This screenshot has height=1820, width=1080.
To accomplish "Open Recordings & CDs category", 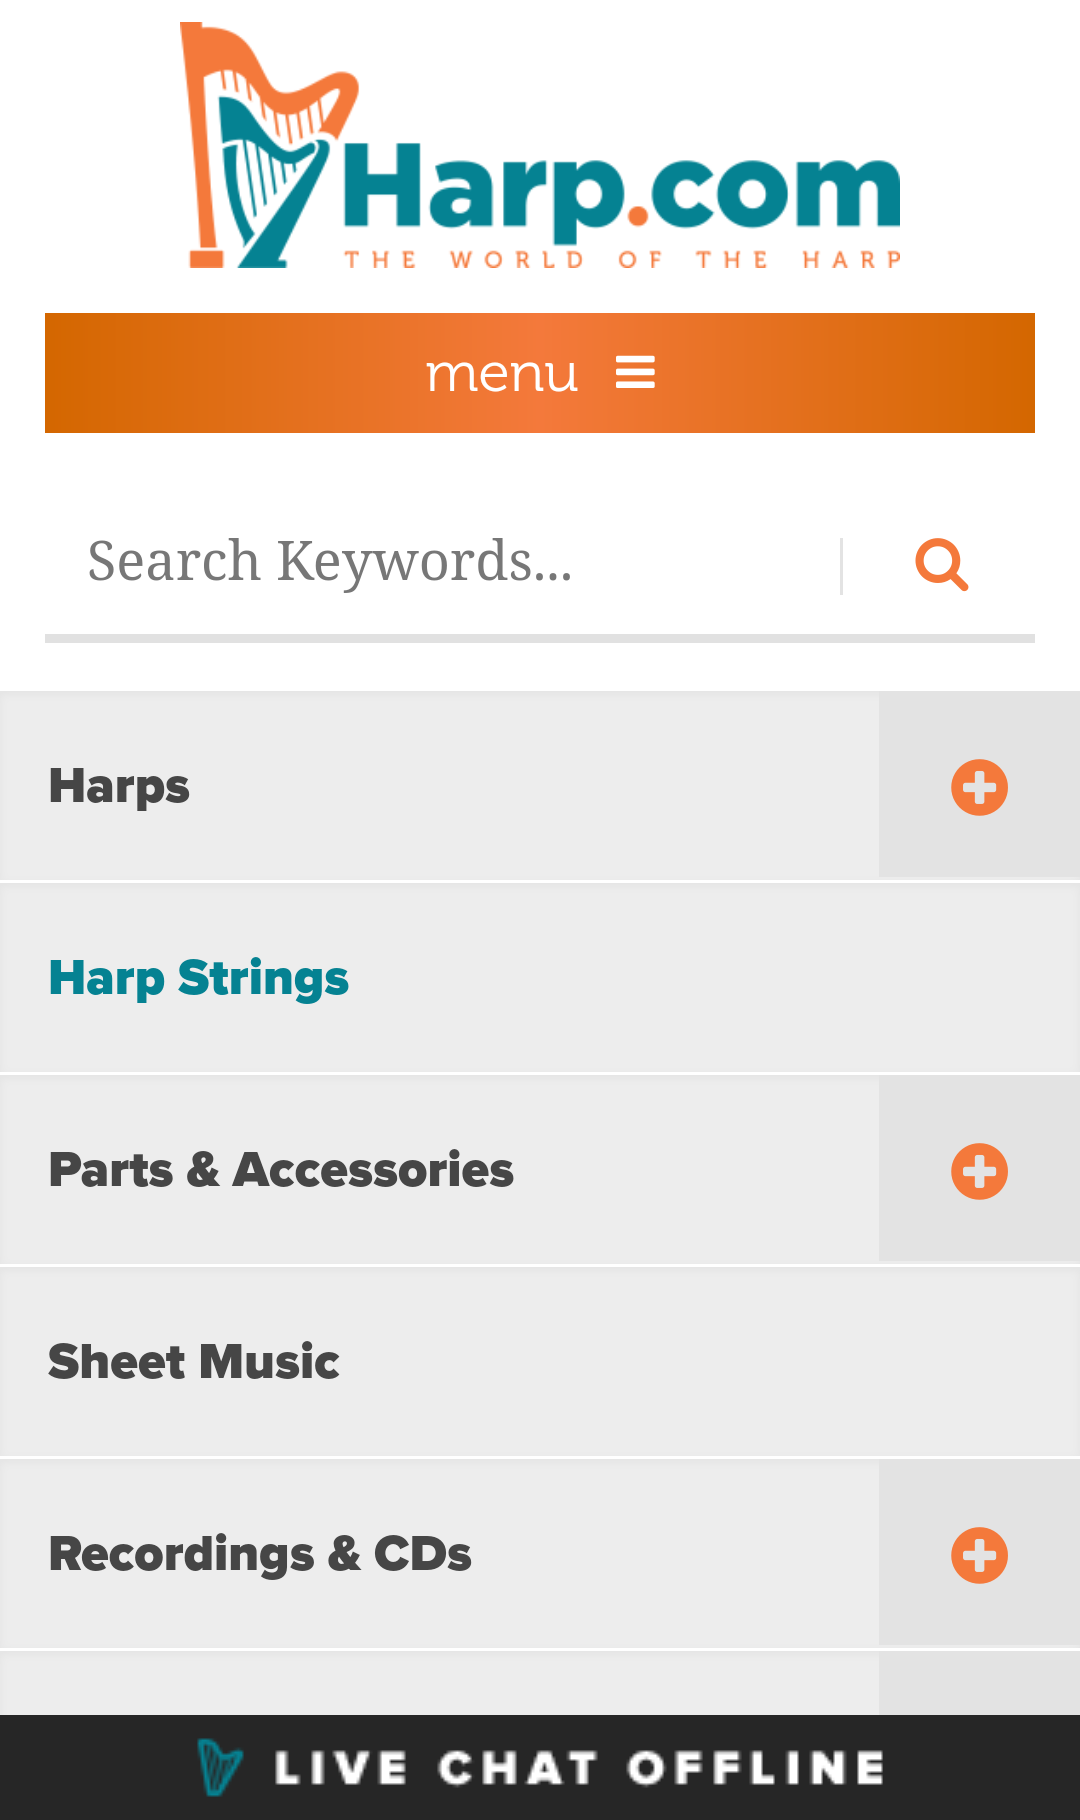I will (x=260, y=1554).
